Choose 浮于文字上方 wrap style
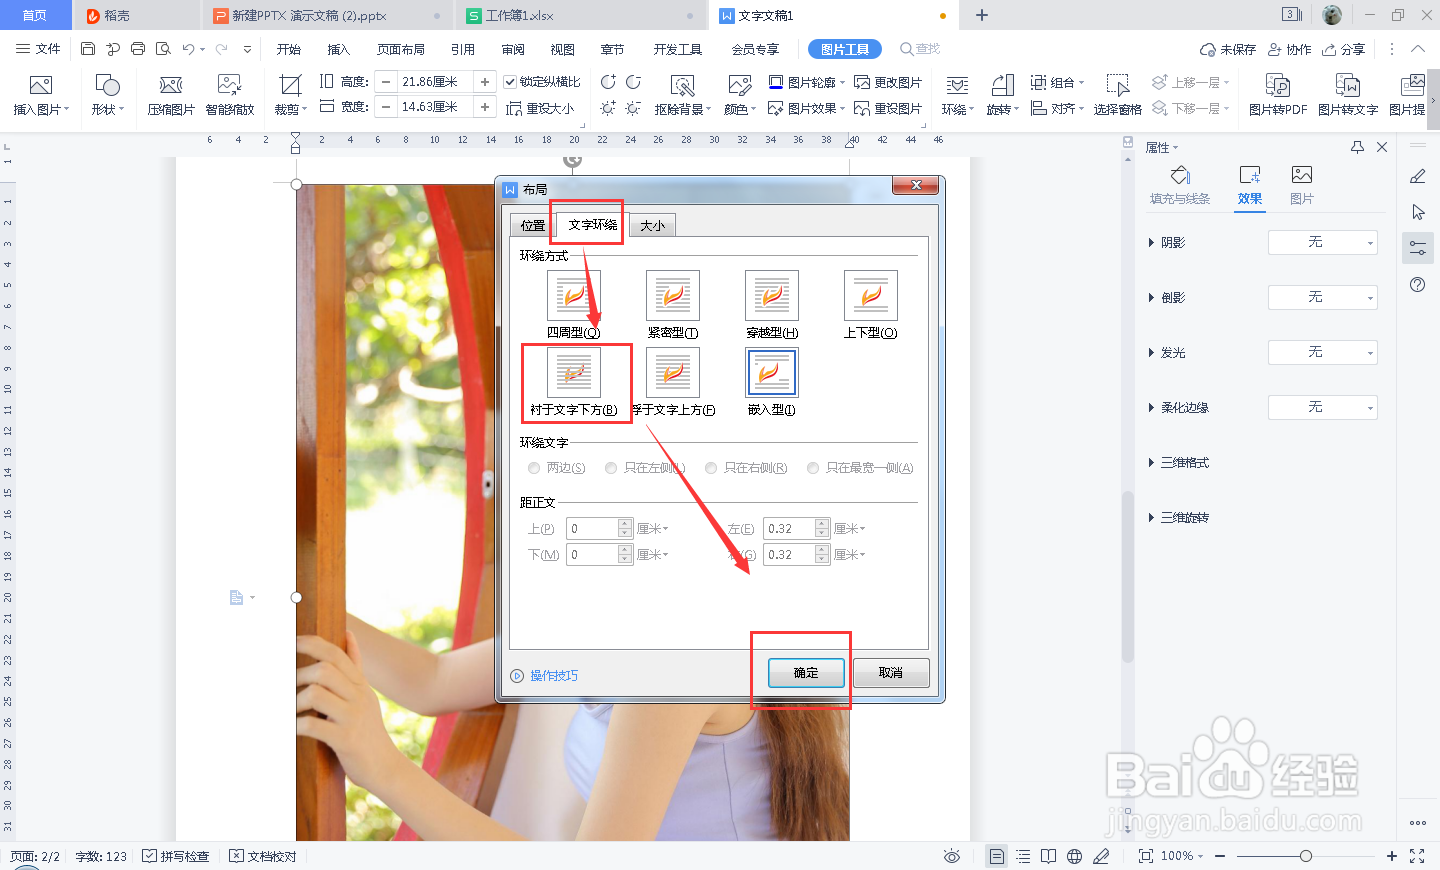Viewport: 1440px width, 870px height. click(672, 373)
